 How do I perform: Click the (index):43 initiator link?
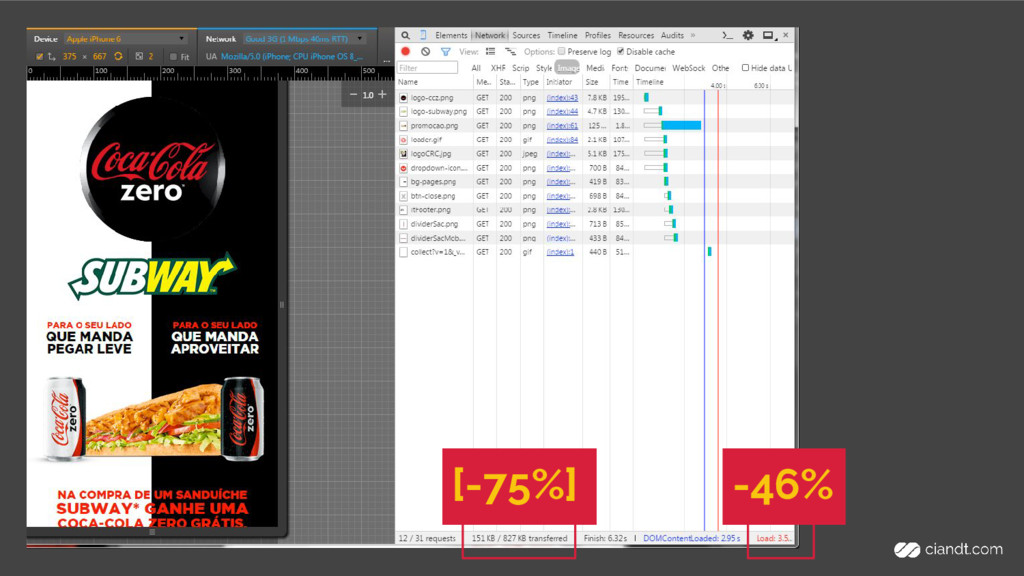click(562, 97)
